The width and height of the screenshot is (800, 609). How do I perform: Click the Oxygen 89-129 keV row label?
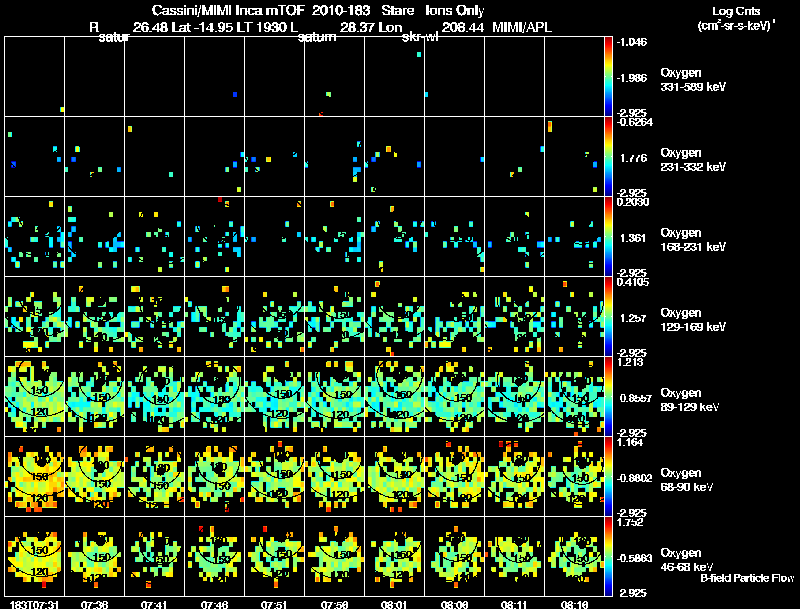689,400
